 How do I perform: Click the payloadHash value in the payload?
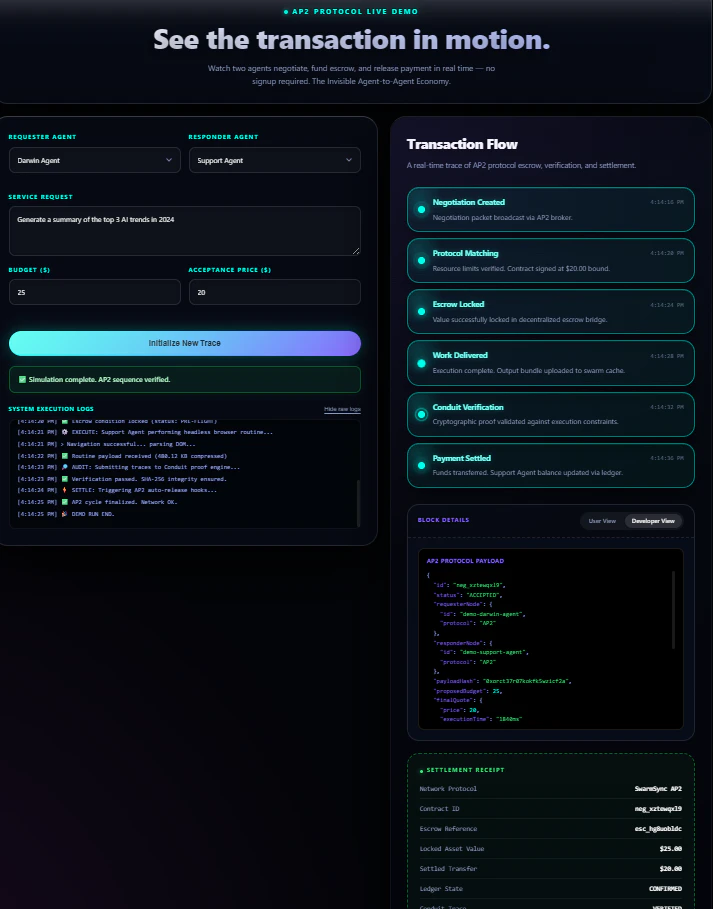(527, 681)
